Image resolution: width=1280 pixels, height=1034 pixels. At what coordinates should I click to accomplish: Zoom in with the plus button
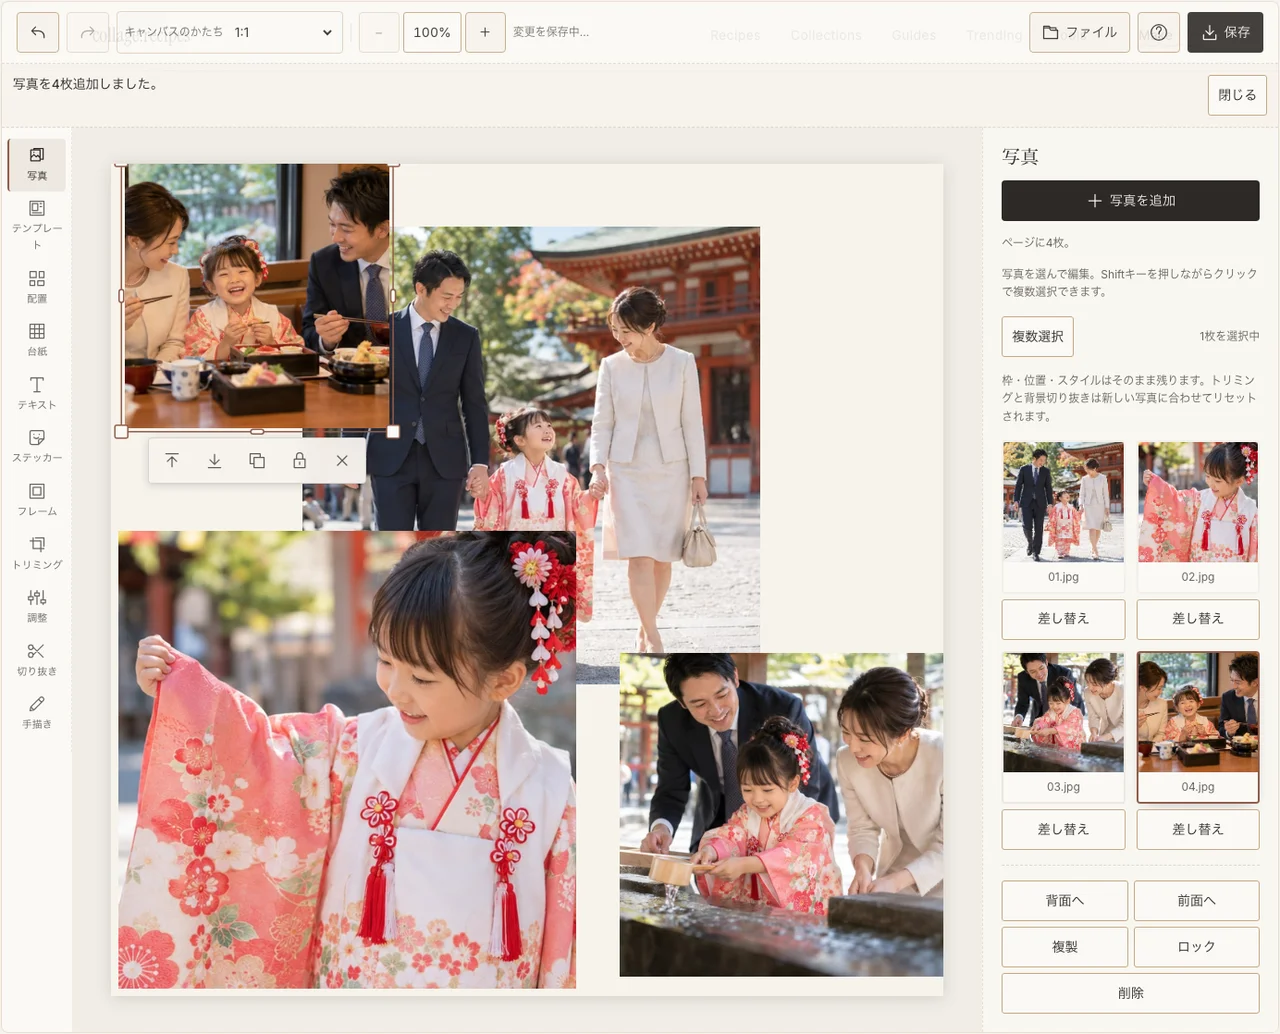[485, 32]
